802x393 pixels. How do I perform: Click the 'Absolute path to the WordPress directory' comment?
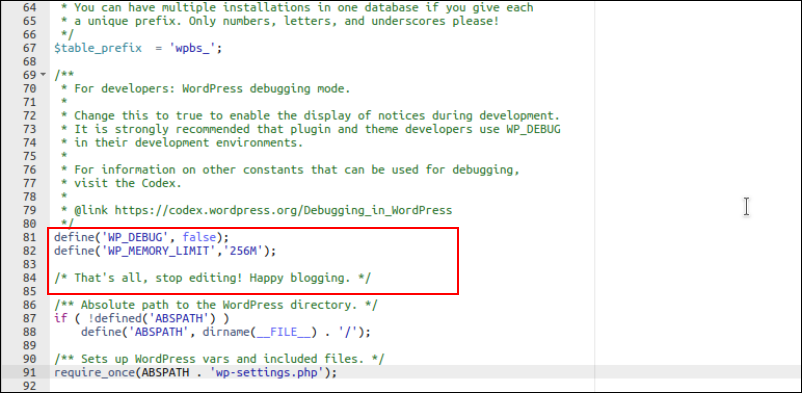click(x=216, y=305)
